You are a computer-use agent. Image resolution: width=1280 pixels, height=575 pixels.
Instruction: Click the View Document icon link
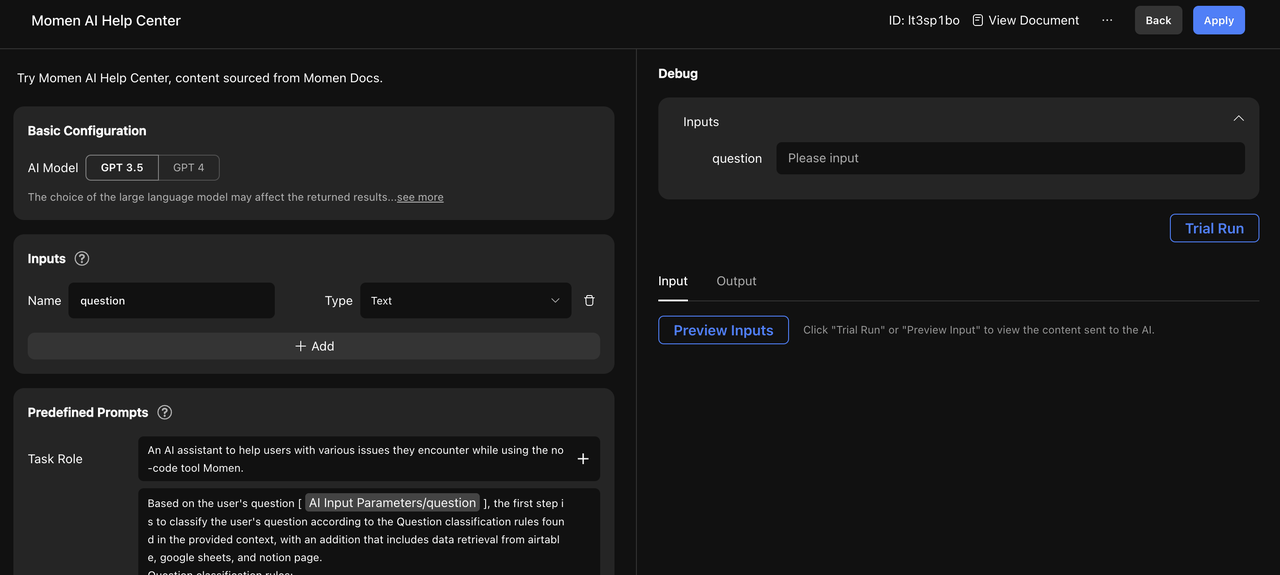1025,20
